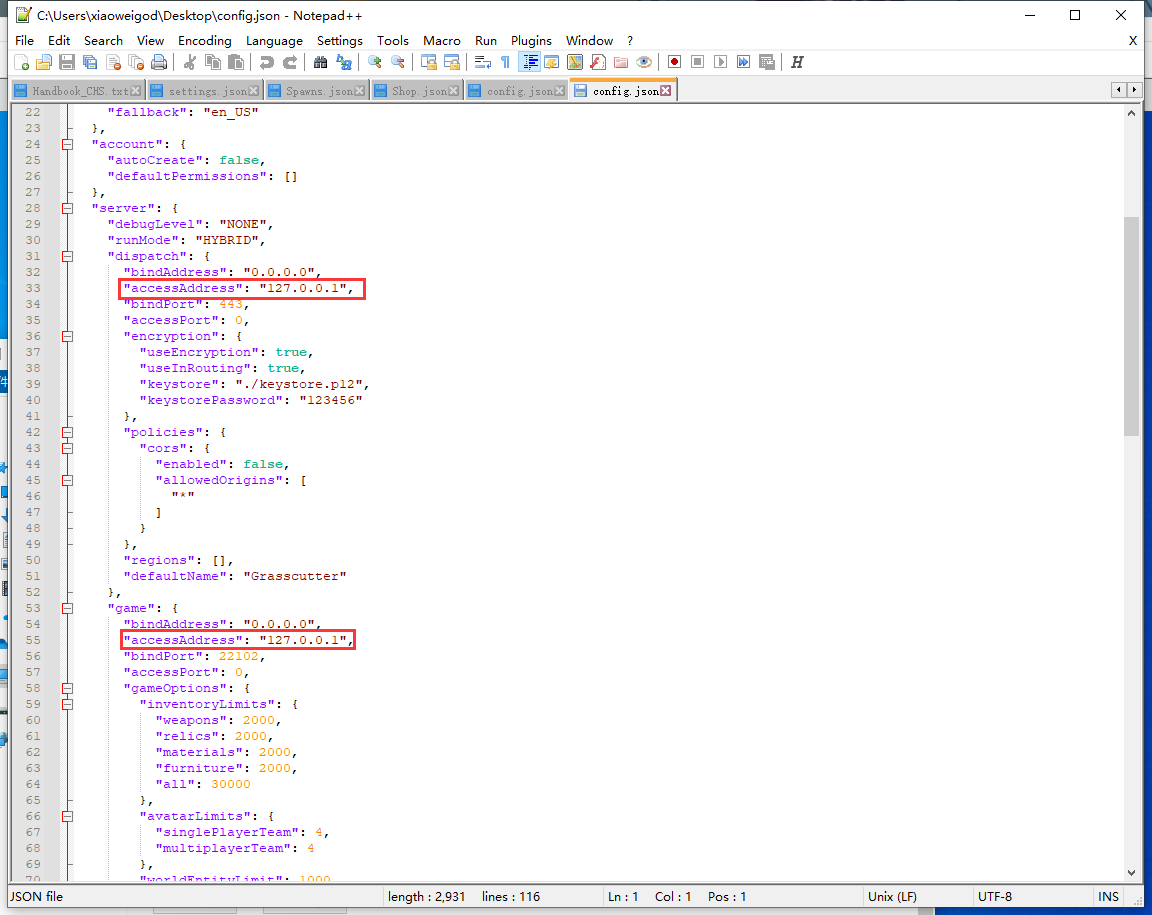Toggle Show All Characters pilcrow button
Viewport: 1152px width, 915px height.
click(505, 62)
